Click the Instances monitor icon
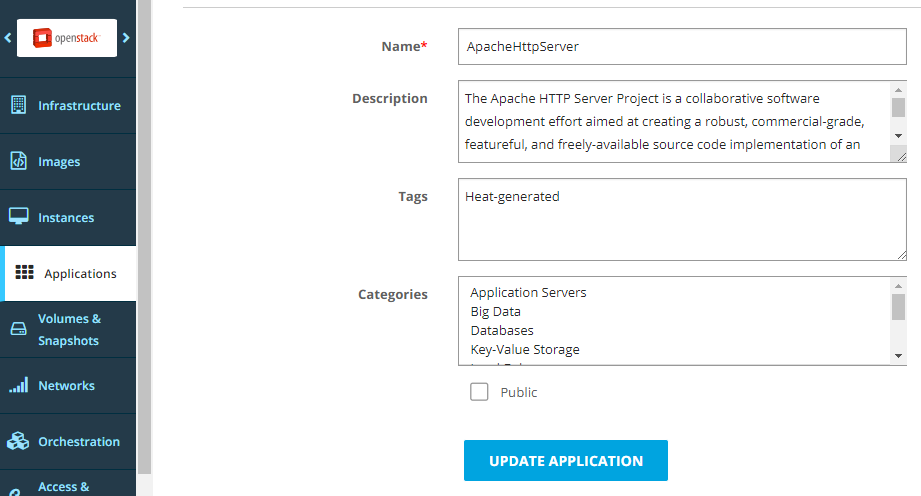This screenshot has height=496, width=921. coord(18,217)
